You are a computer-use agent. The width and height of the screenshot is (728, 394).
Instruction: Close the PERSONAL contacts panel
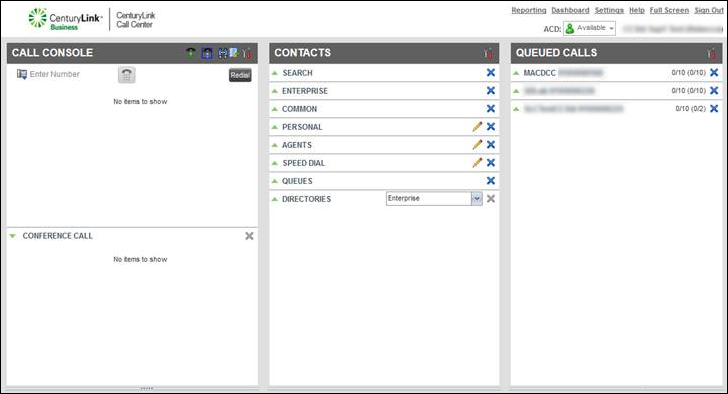[x=491, y=126]
